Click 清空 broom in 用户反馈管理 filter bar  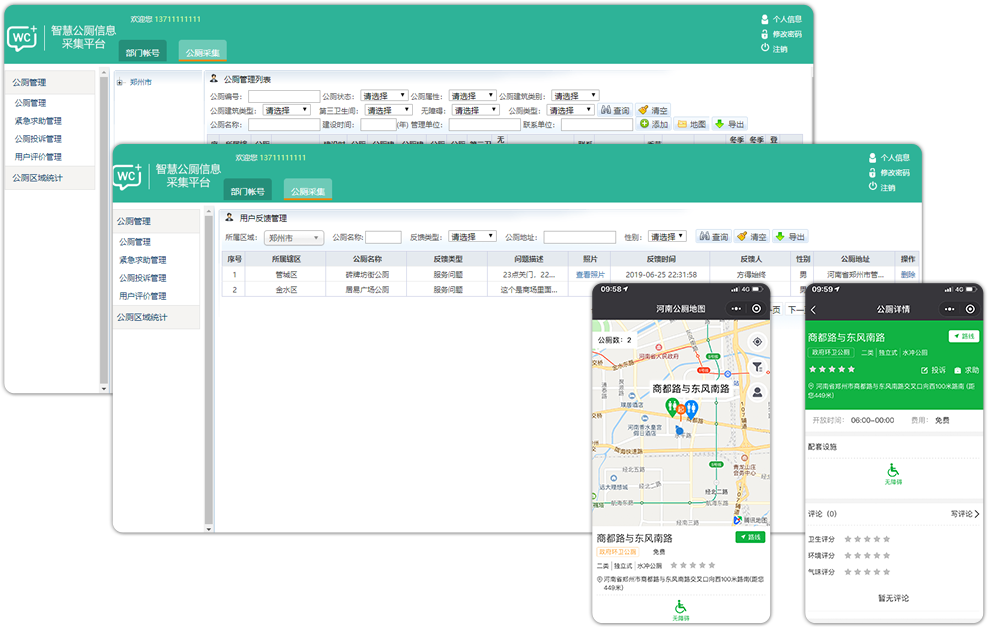751,237
